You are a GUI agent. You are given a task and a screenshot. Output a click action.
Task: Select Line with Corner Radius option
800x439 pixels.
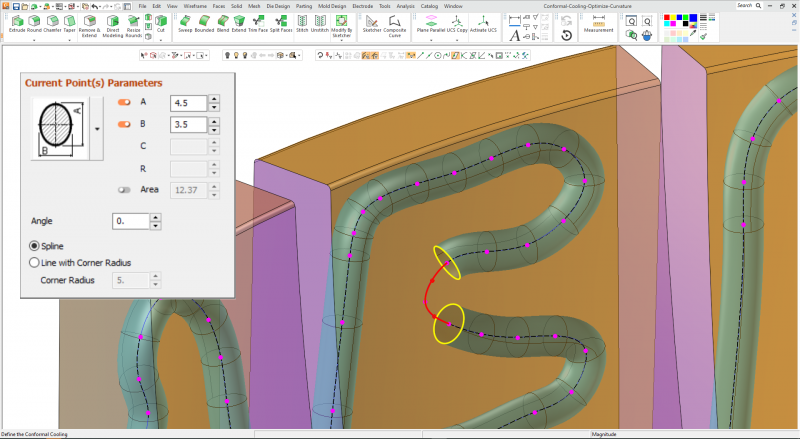coord(34,262)
